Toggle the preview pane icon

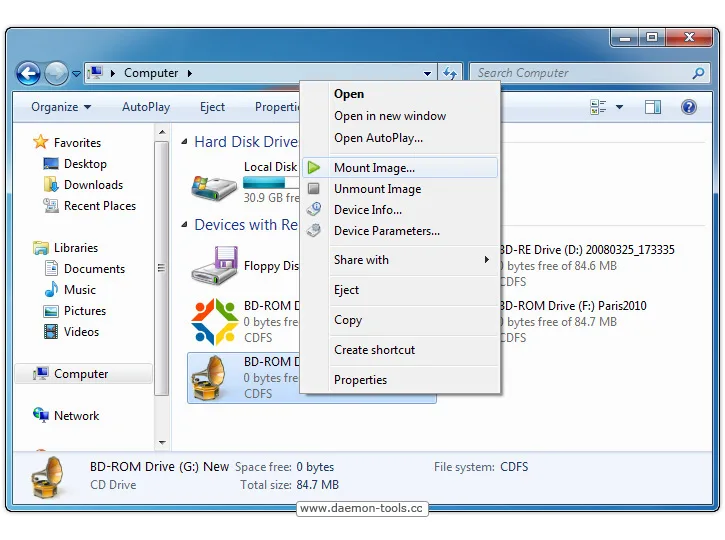[653, 107]
